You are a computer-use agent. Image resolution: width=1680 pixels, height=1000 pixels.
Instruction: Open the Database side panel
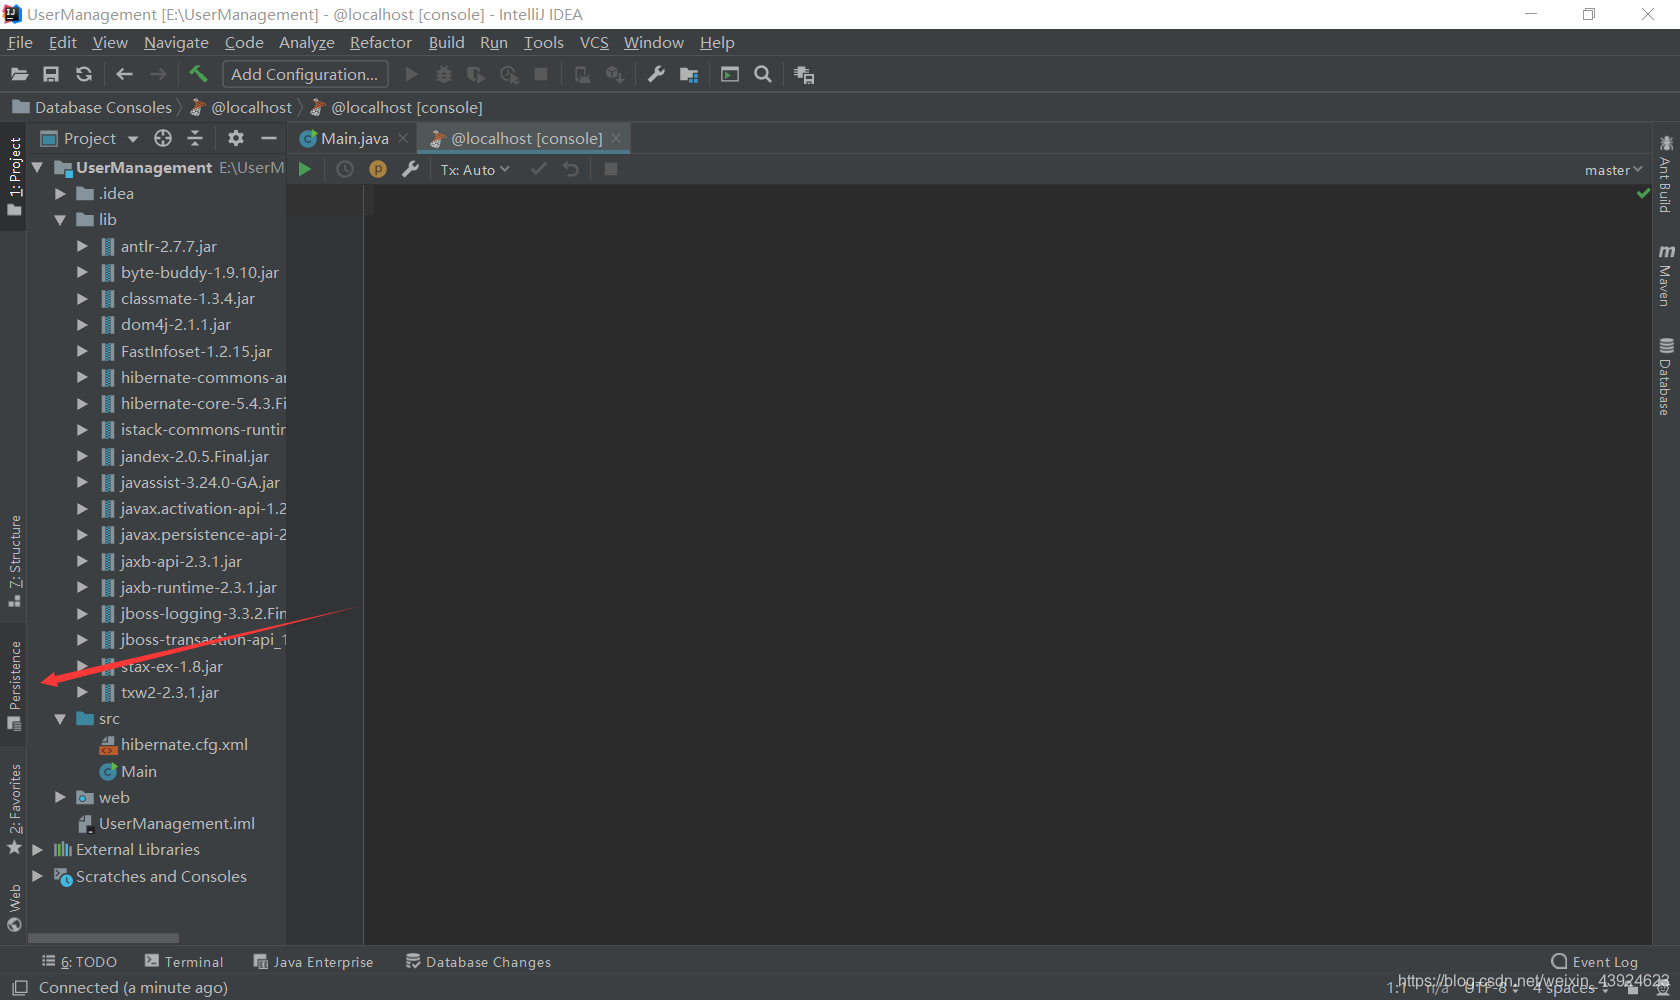point(1665,376)
